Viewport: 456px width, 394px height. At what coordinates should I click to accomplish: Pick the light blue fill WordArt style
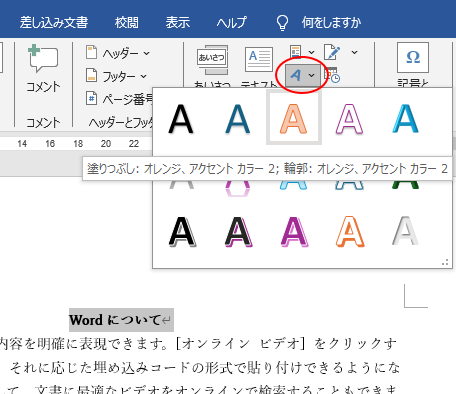pyautogui.click(x=405, y=119)
